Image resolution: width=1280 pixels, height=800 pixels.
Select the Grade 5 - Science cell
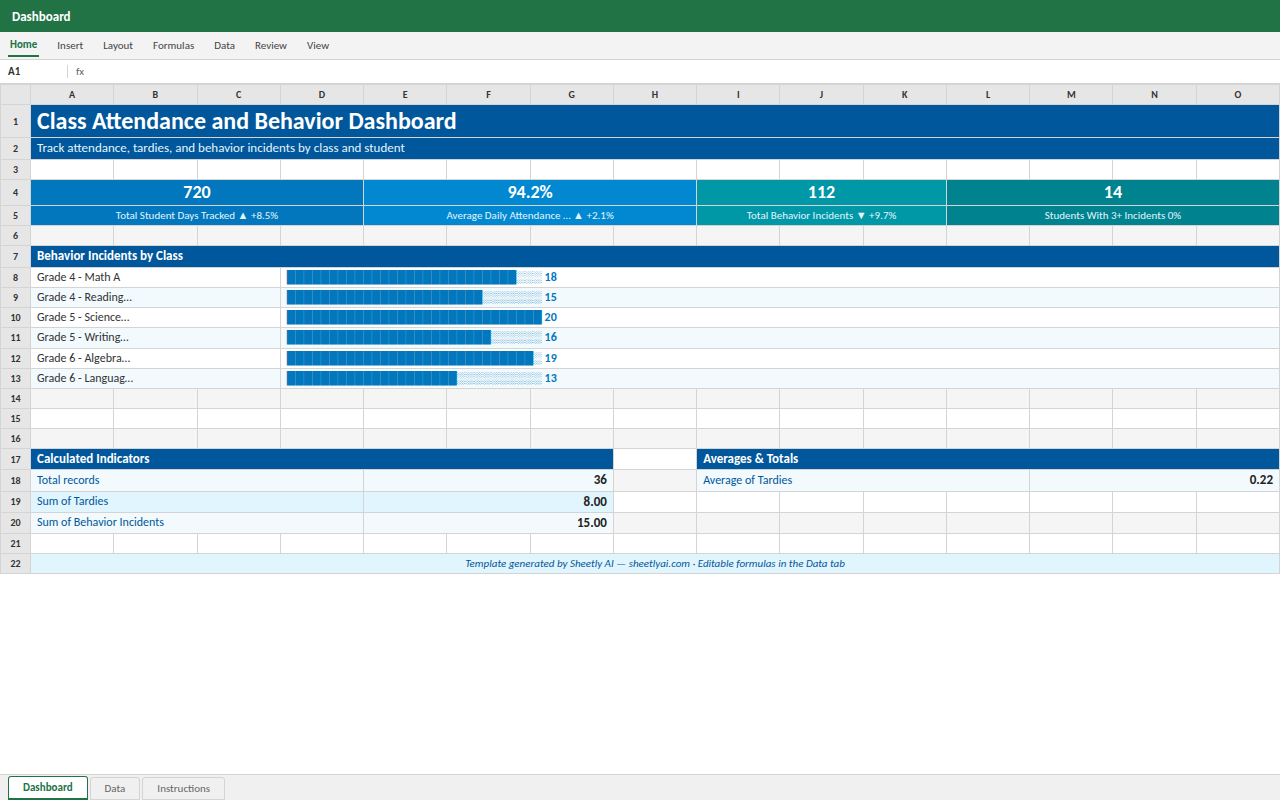click(155, 317)
